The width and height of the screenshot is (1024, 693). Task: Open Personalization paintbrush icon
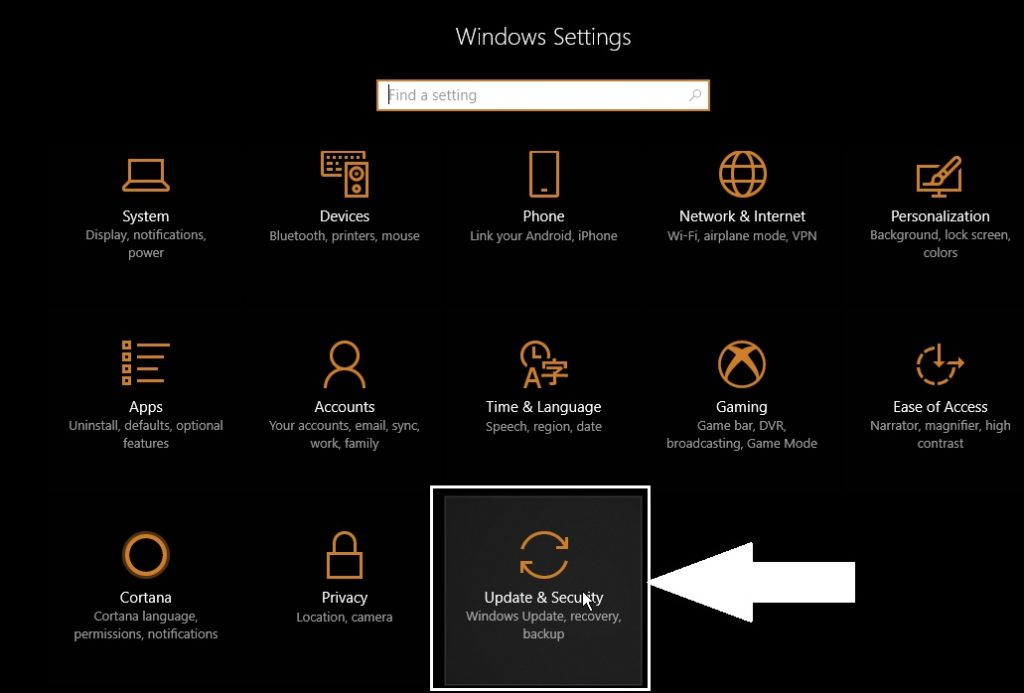coord(939,176)
